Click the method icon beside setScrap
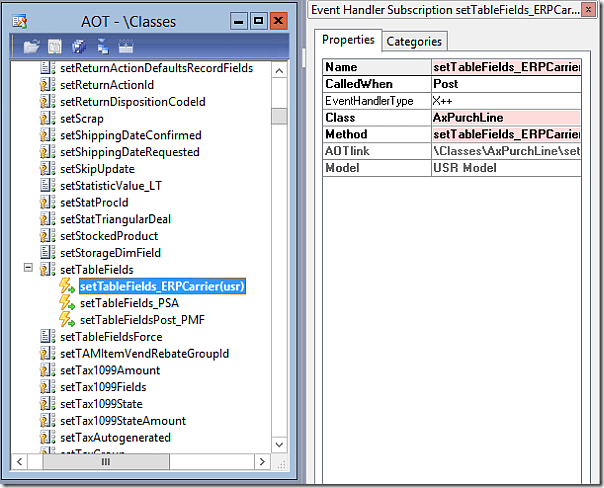604x488 pixels. pyautogui.click(x=47, y=118)
